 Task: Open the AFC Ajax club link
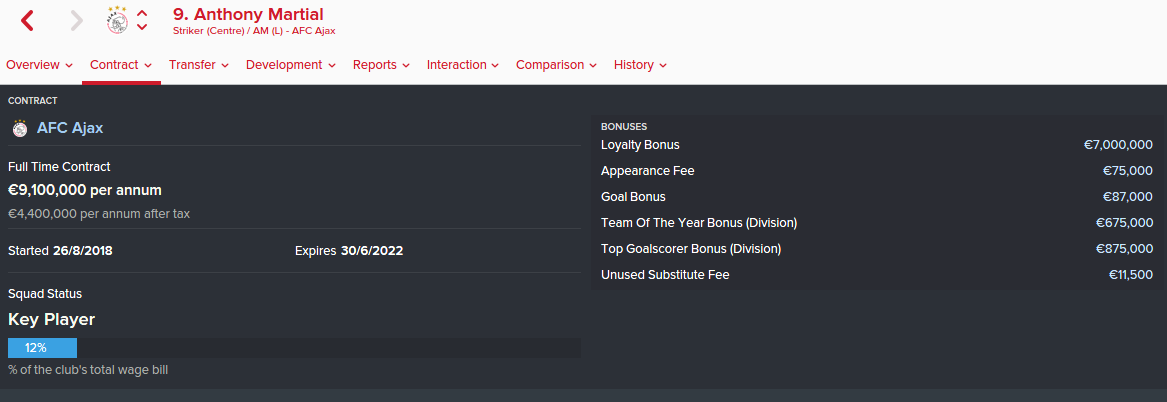click(x=70, y=128)
